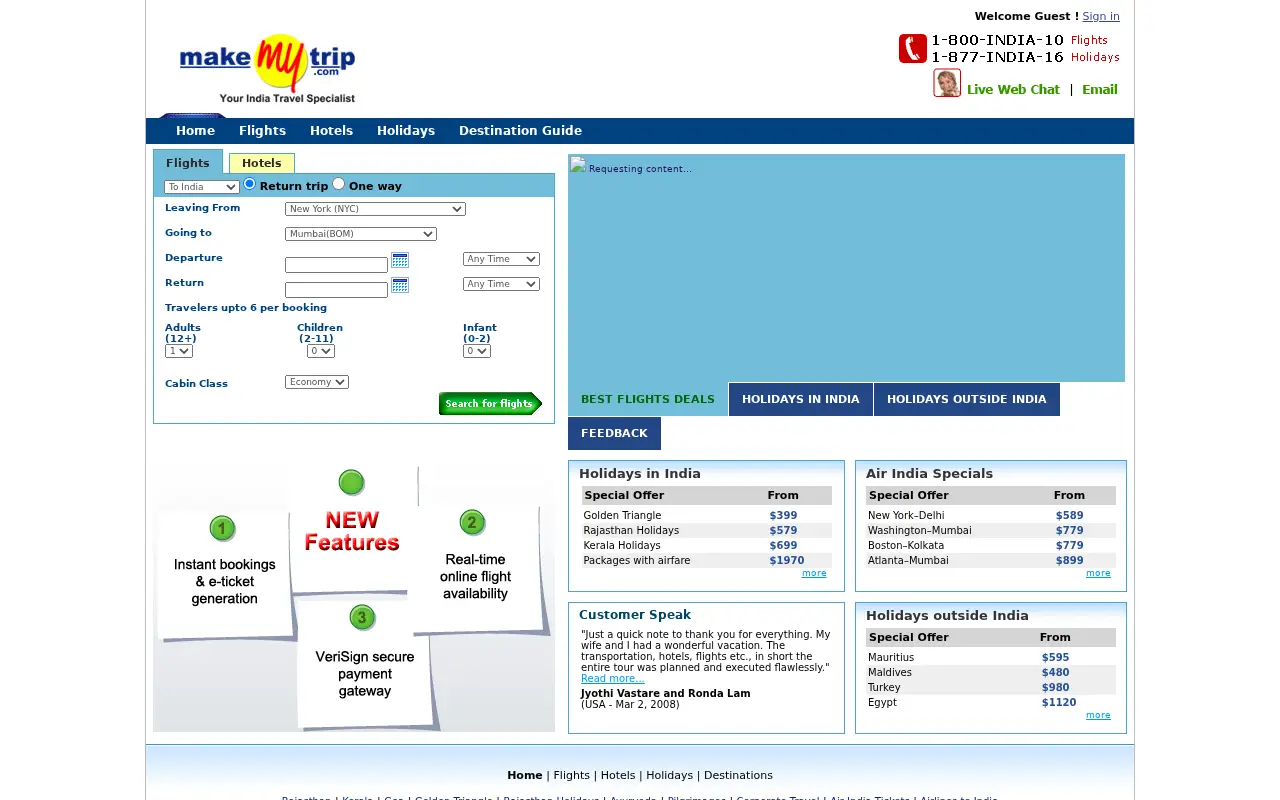Open the Departure Any Time dropdown

(501, 259)
